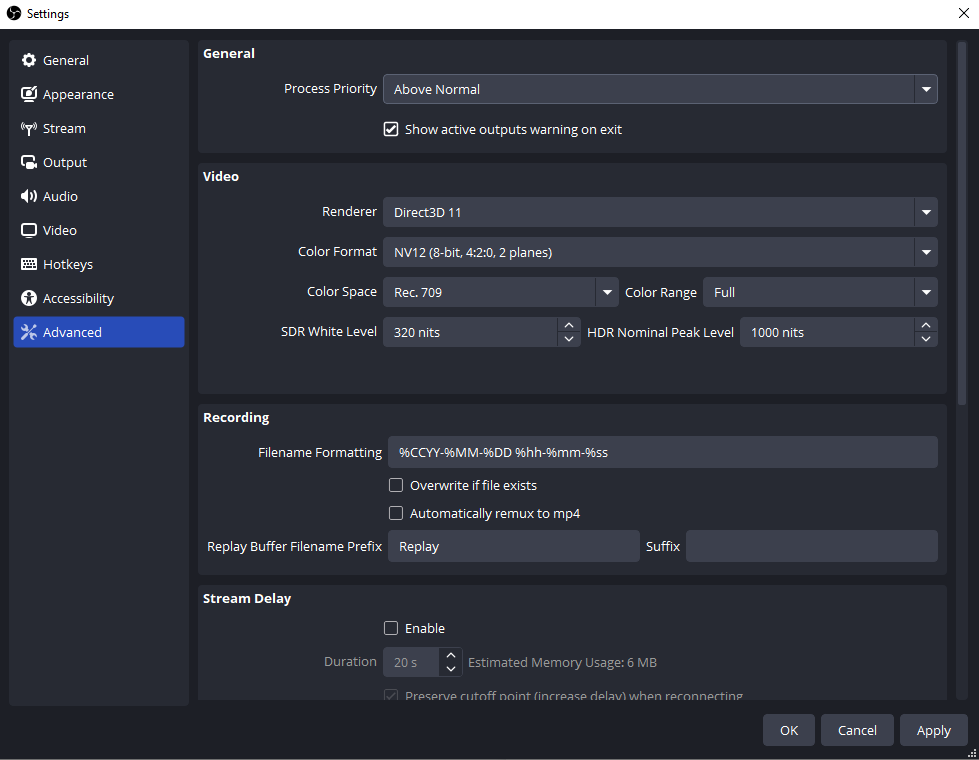
Task: Uncheck Show active outputs warning on exit
Action: (391, 129)
